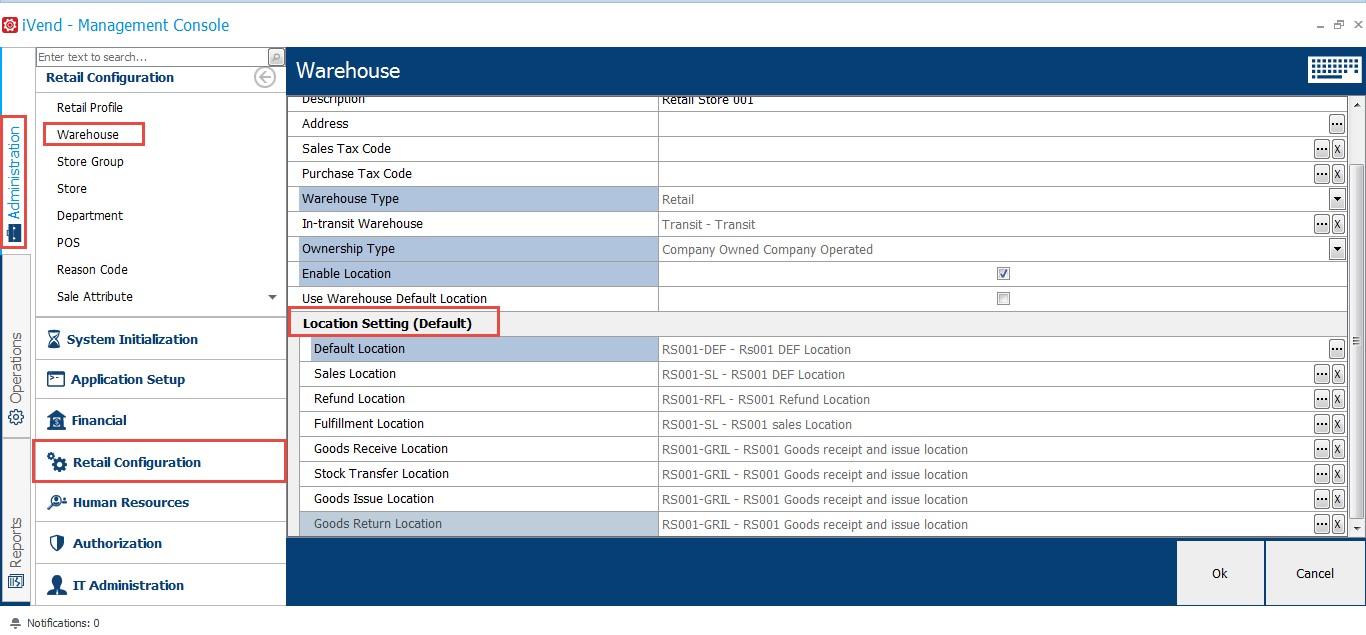Collapse sidebar with back arrow icon

pyautogui.click(x=265, y=77)
